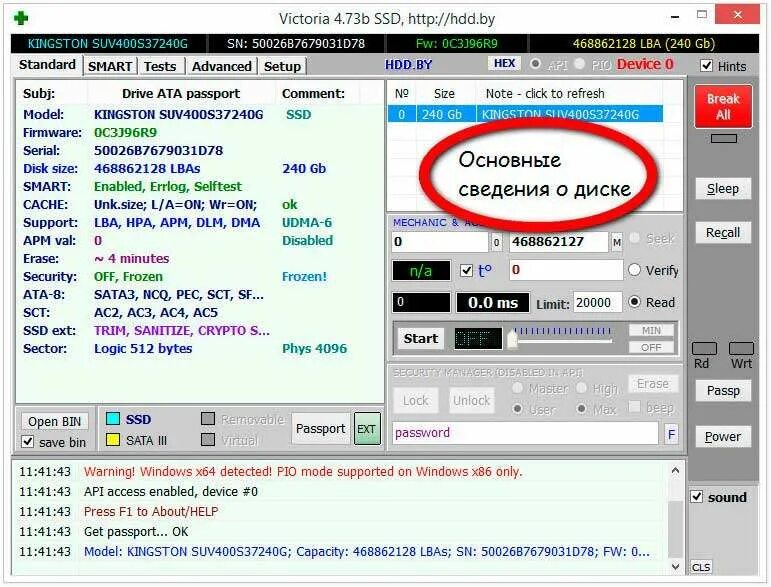Image resolution: width=771 pixels, height=587 pixels.
Task: Click the Open BIN button
Action: tap(55, 422)
